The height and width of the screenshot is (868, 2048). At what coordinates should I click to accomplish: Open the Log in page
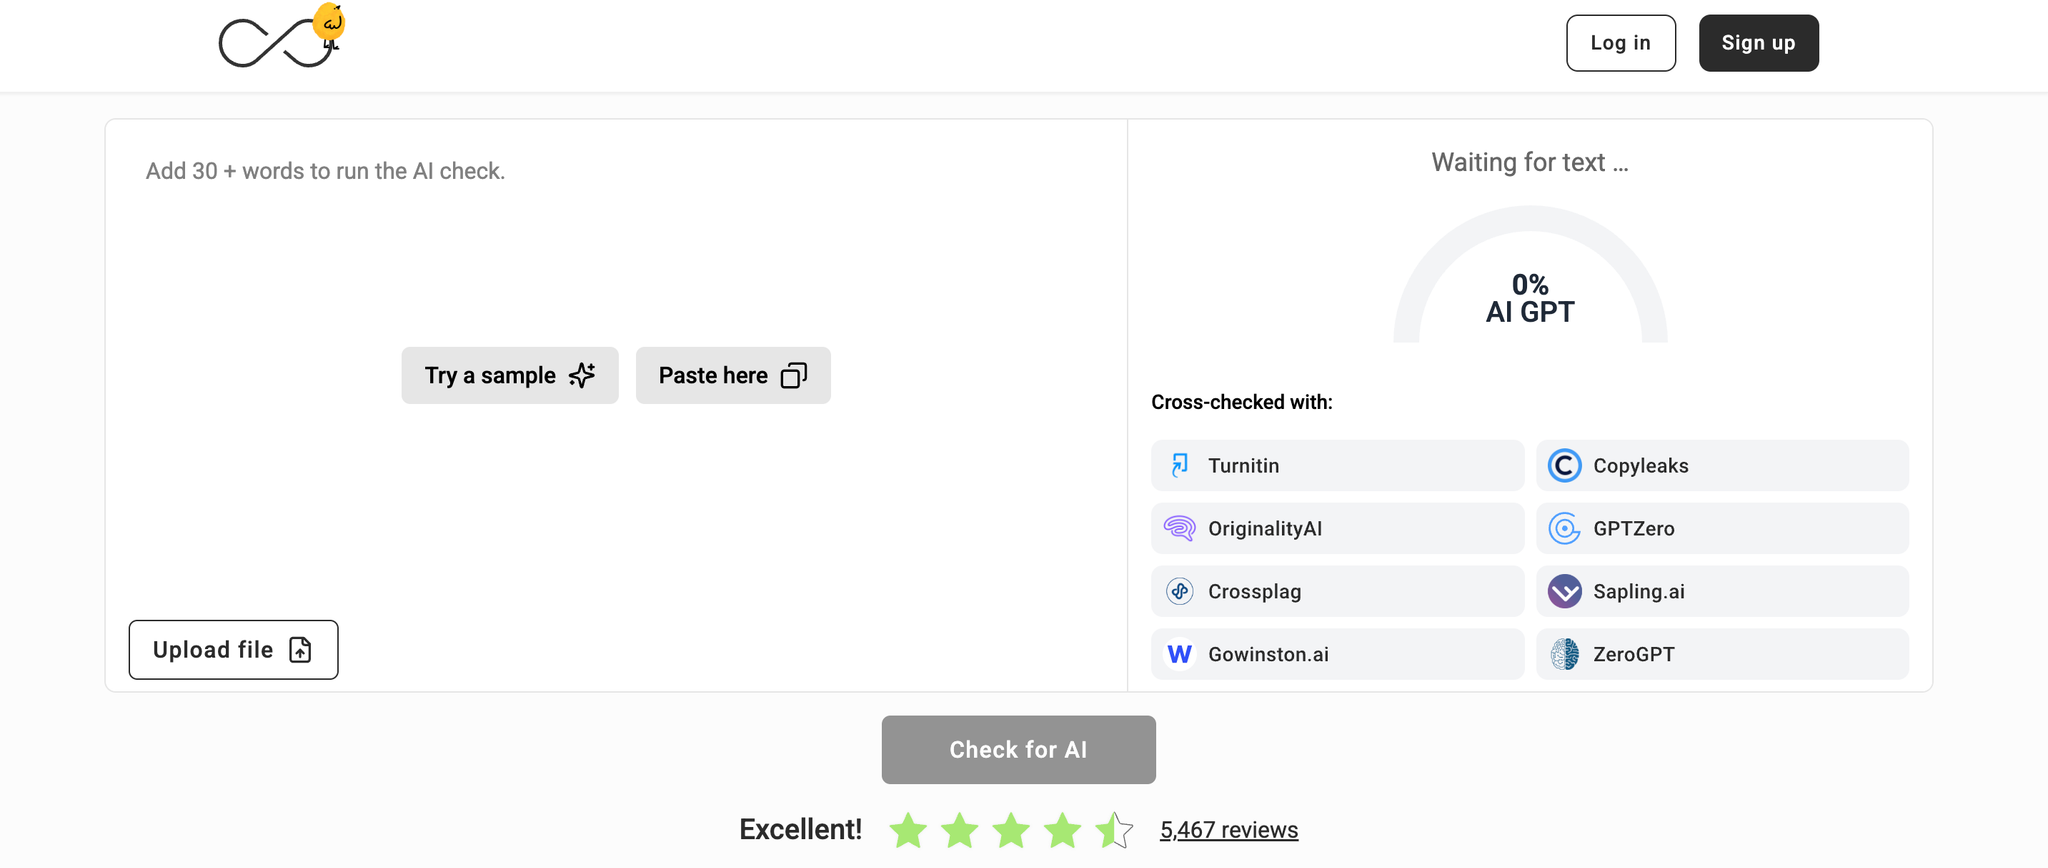[x=1621, y=43]
